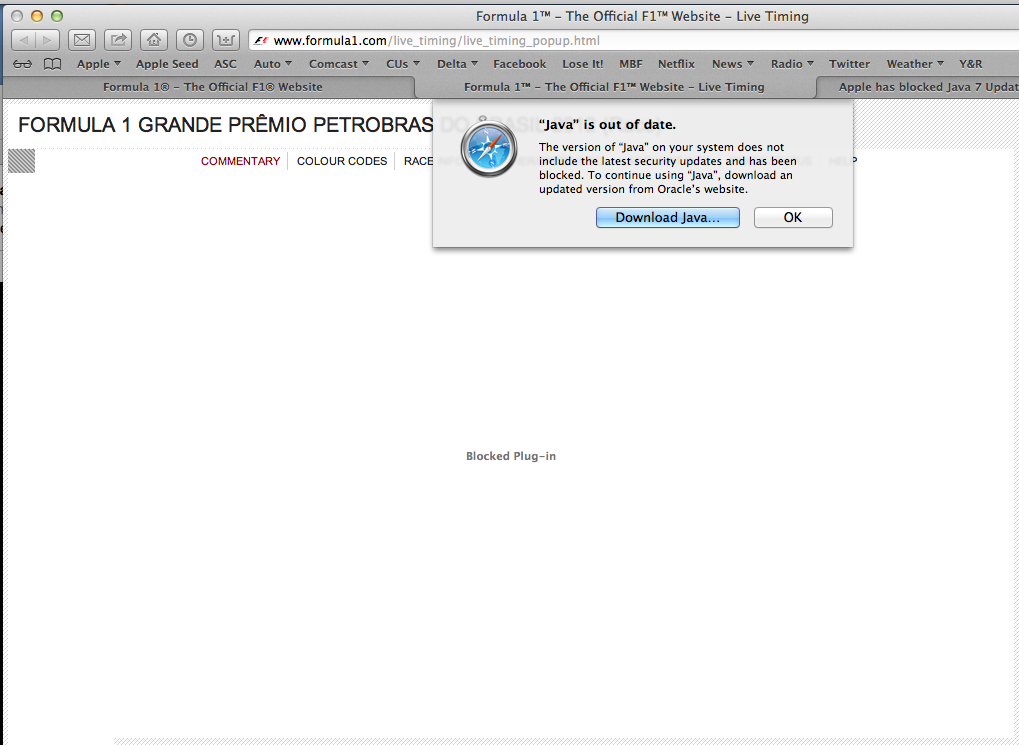Image resolution: width=1019 pixels, height=745 pixels.
Task: Open the Lose It! bookmark
Action: click(x=582, y=64)
